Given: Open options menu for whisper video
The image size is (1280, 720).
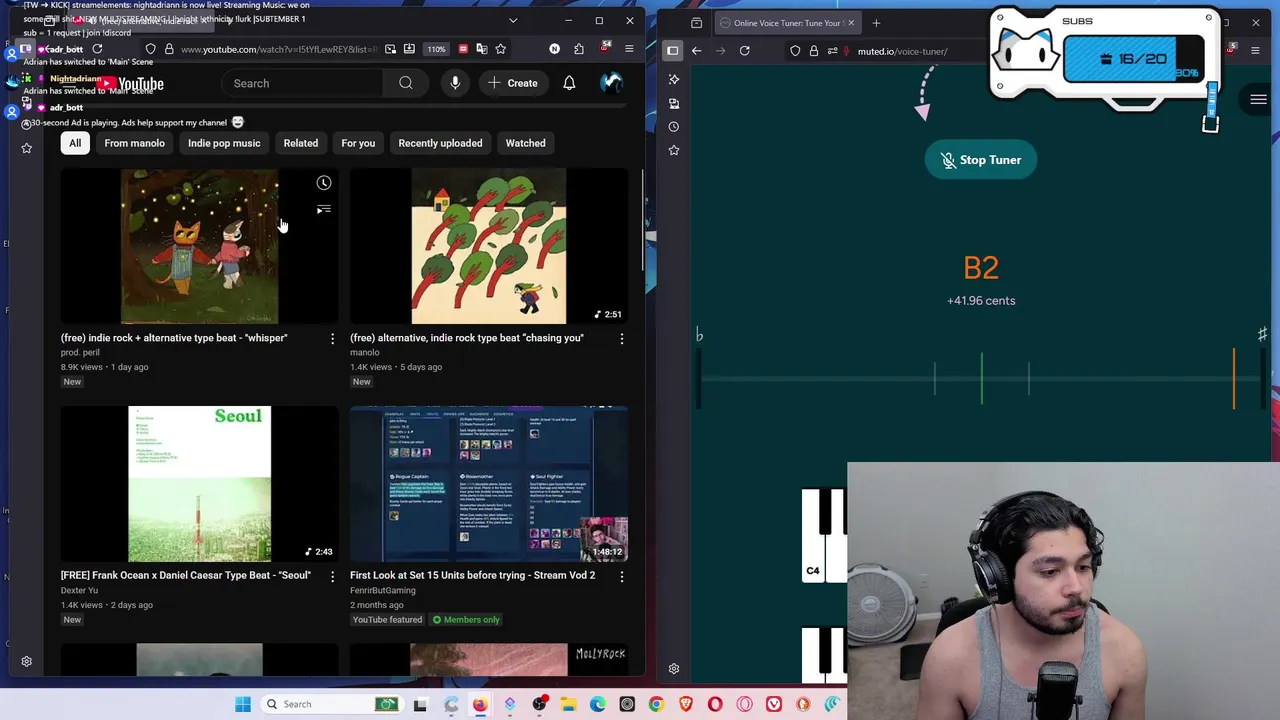Looking at the screenshot, I should click(332, 339).
